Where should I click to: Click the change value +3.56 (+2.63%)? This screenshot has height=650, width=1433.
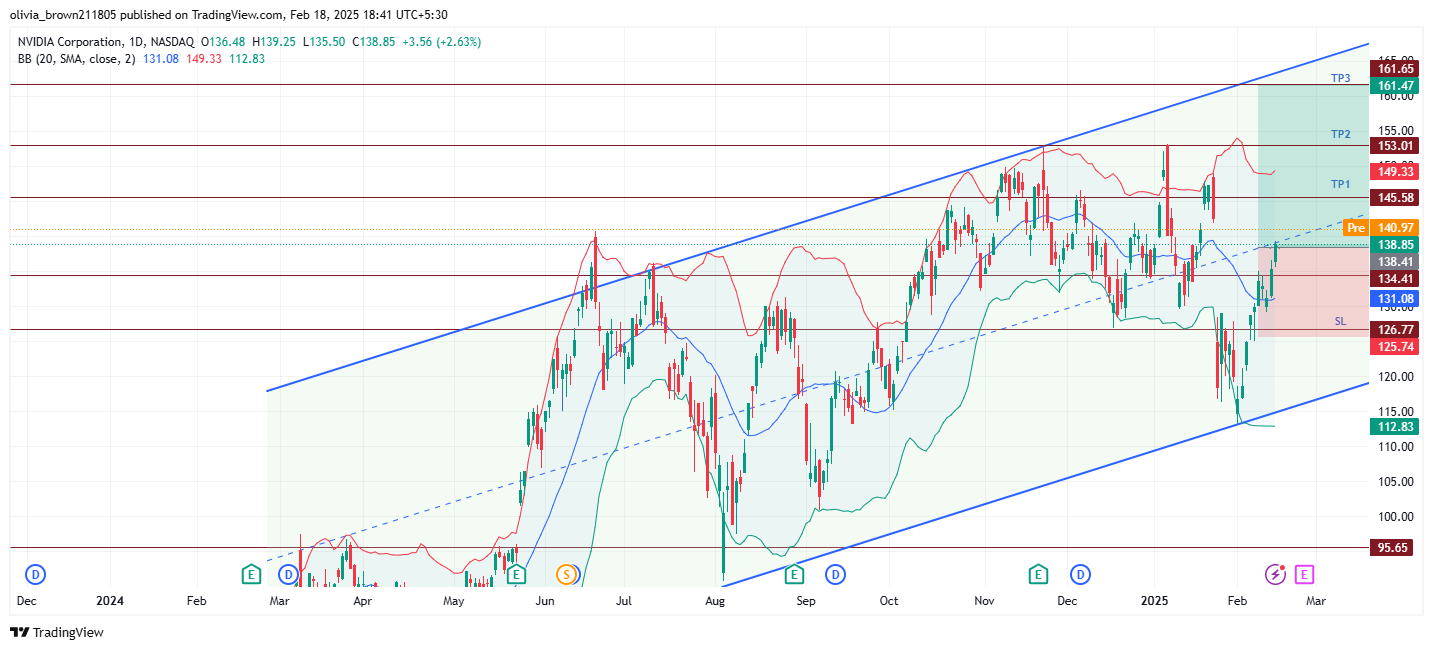441,42
